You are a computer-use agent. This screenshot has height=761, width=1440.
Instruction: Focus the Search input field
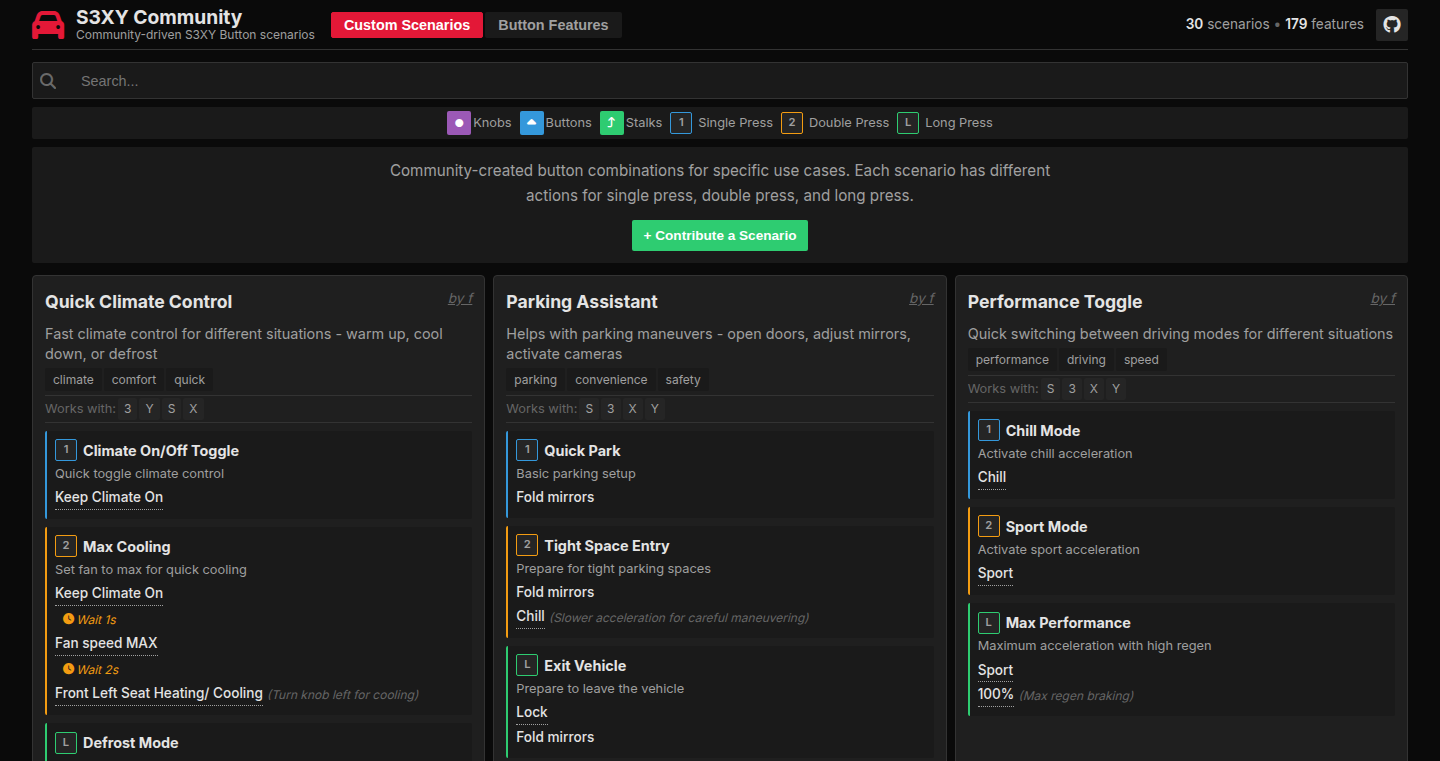pyautogui.click(x=720, y=81)
